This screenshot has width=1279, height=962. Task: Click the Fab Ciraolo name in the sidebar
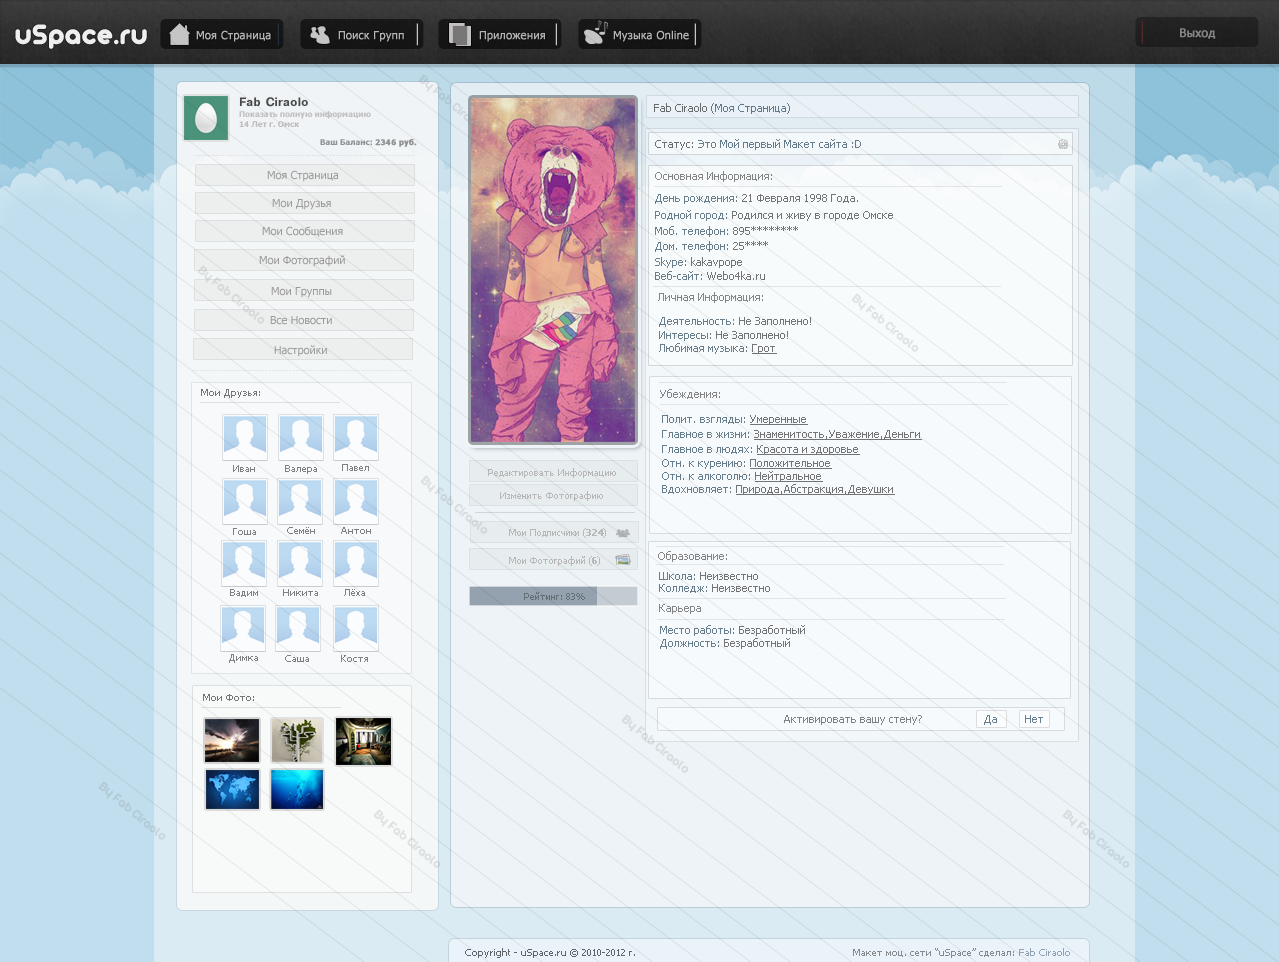273,102
